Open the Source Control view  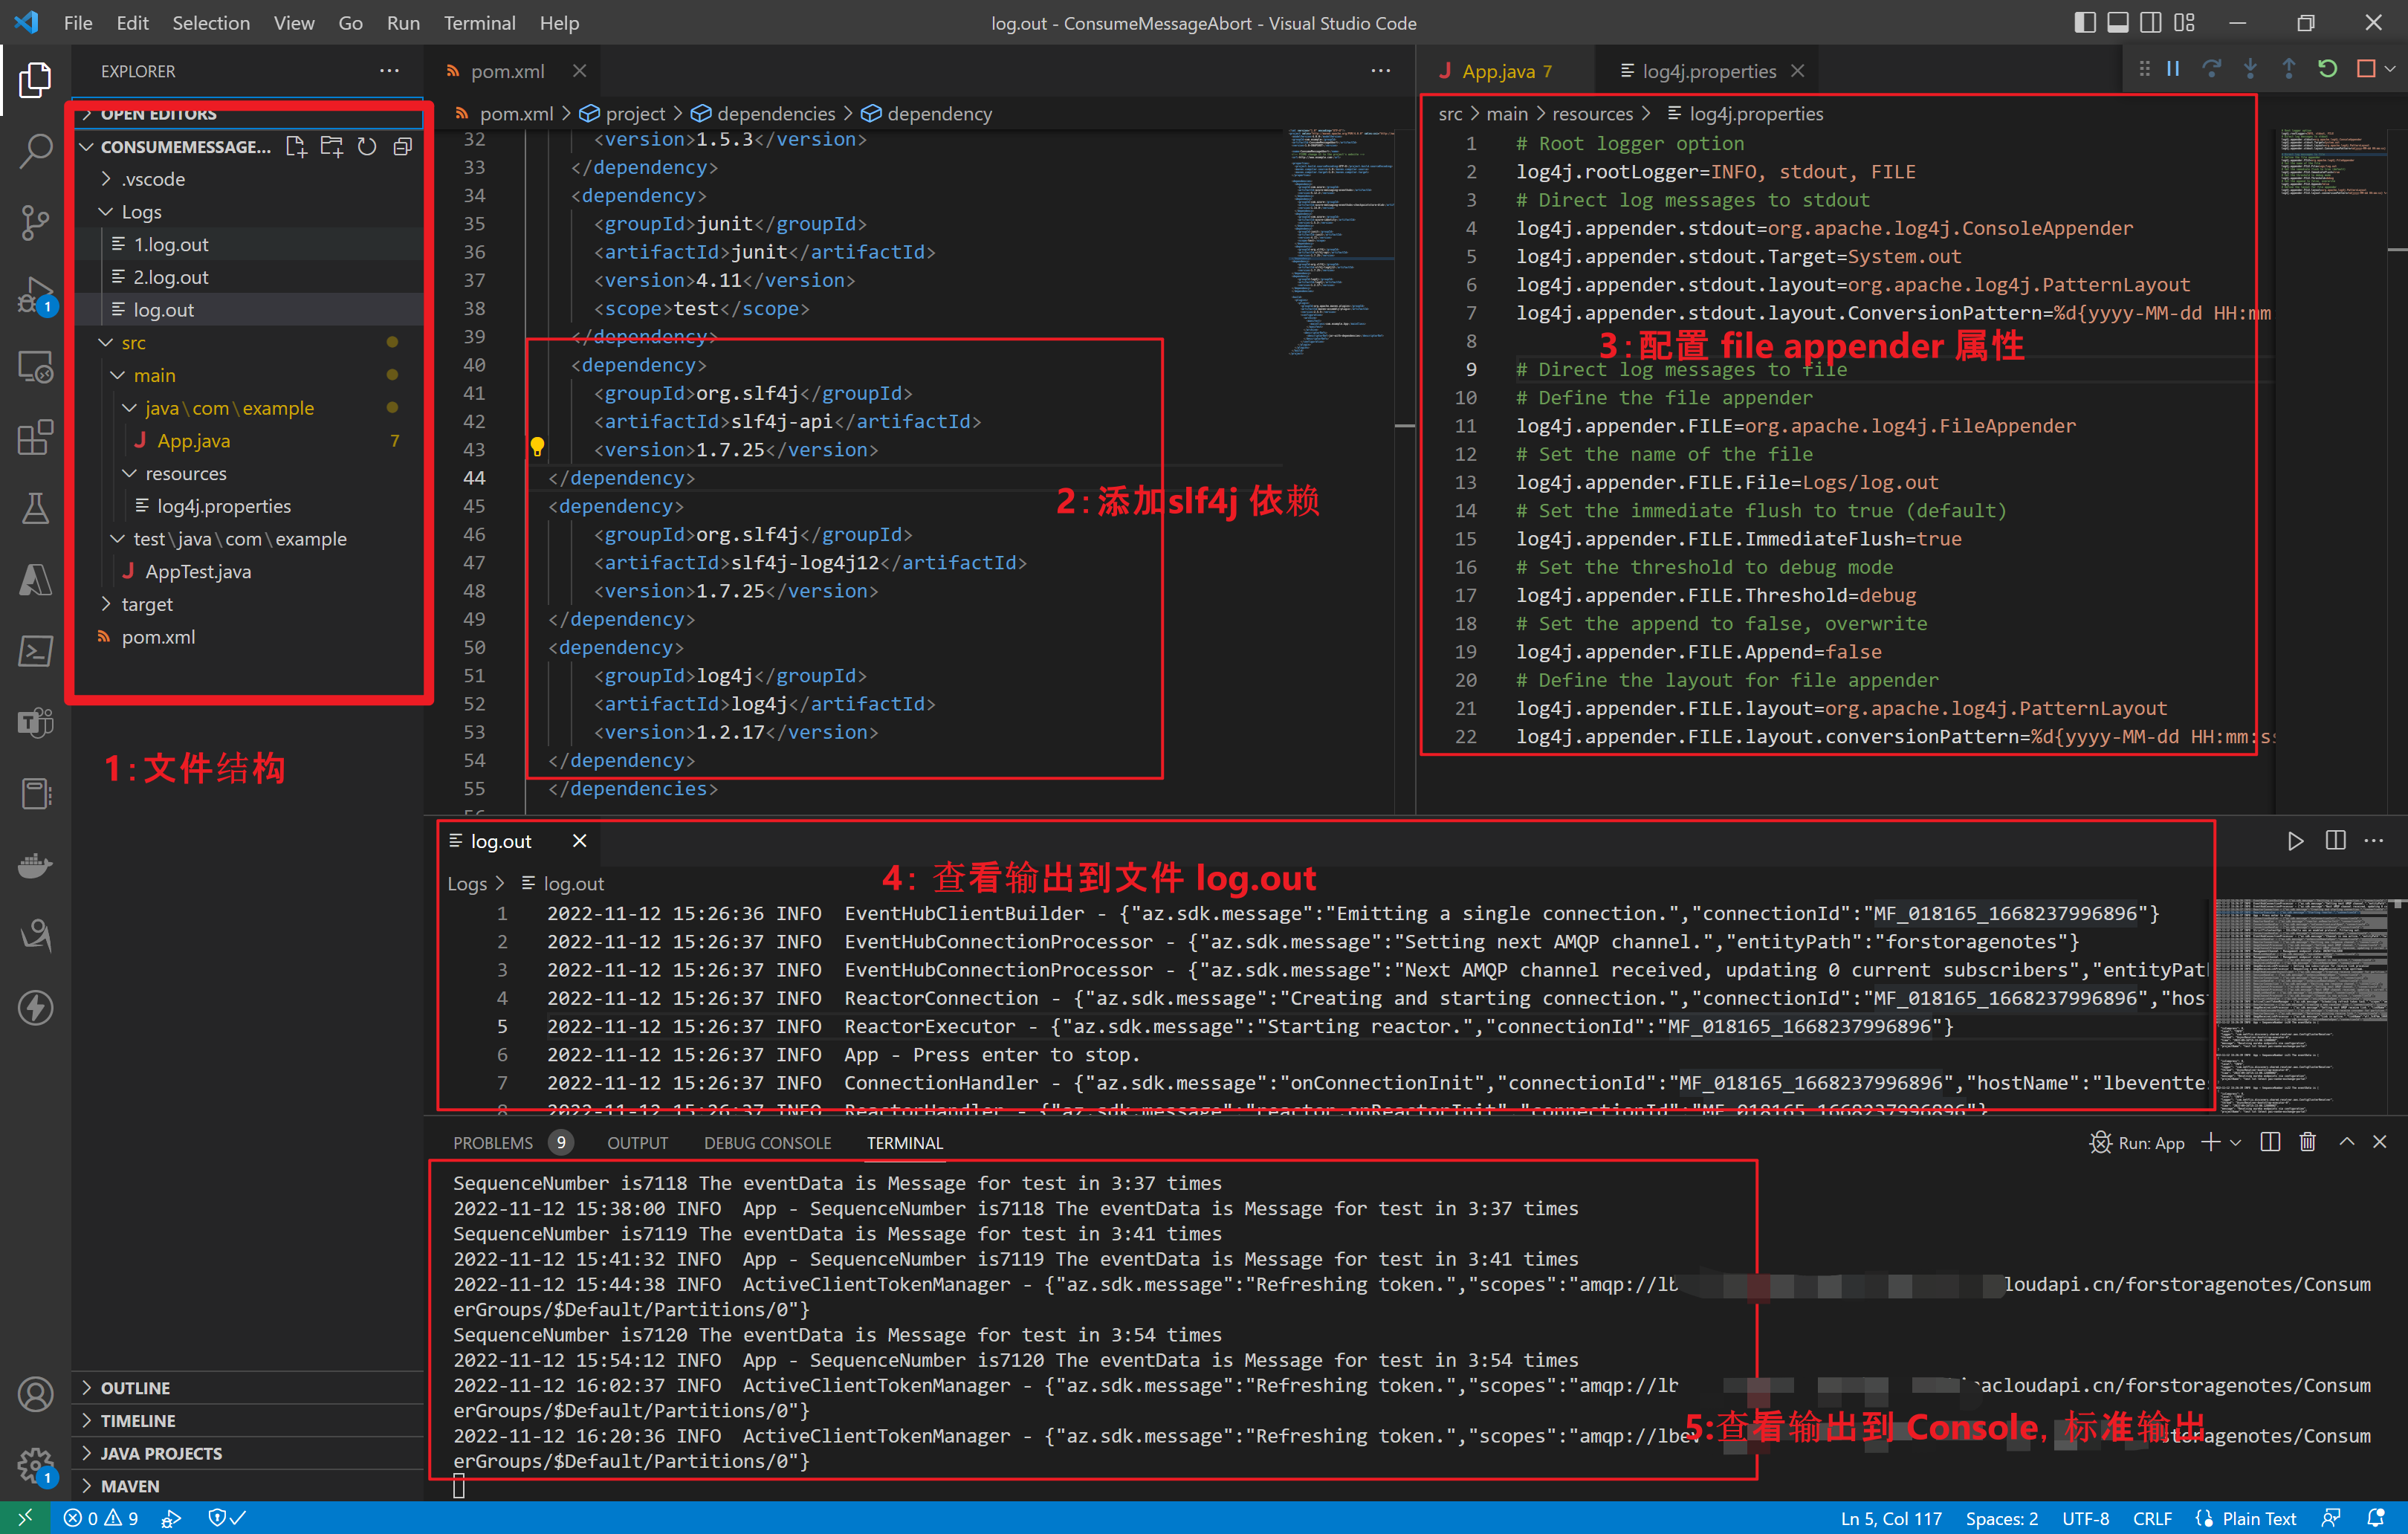35,222
